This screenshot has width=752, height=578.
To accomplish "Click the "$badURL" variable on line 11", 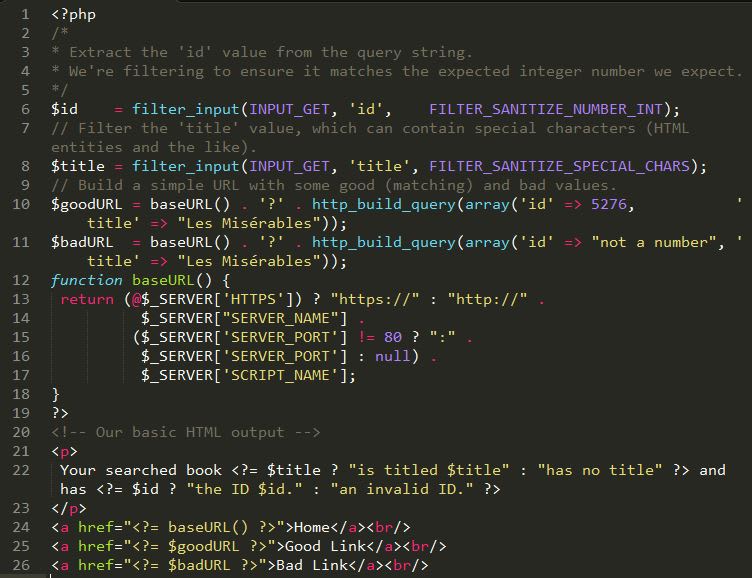I will pyautogui.click(x=82, y=242).
